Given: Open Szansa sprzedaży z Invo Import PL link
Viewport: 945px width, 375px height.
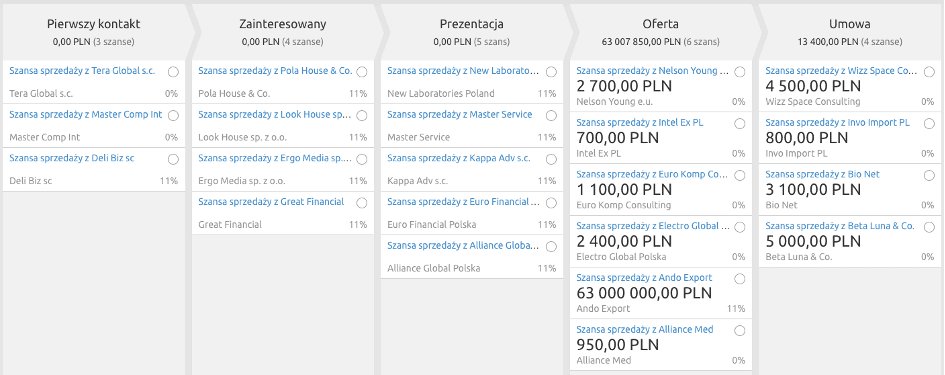Looking at the screenshot, I should [838, 122].
